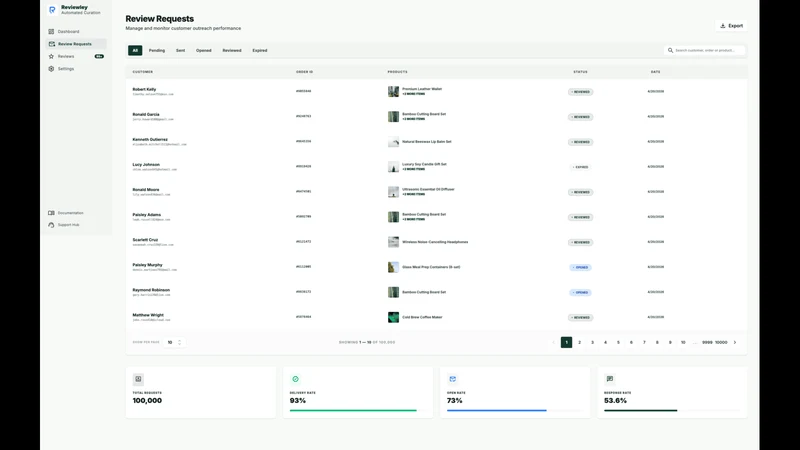Click the previous page arrow

click(554, 342)
